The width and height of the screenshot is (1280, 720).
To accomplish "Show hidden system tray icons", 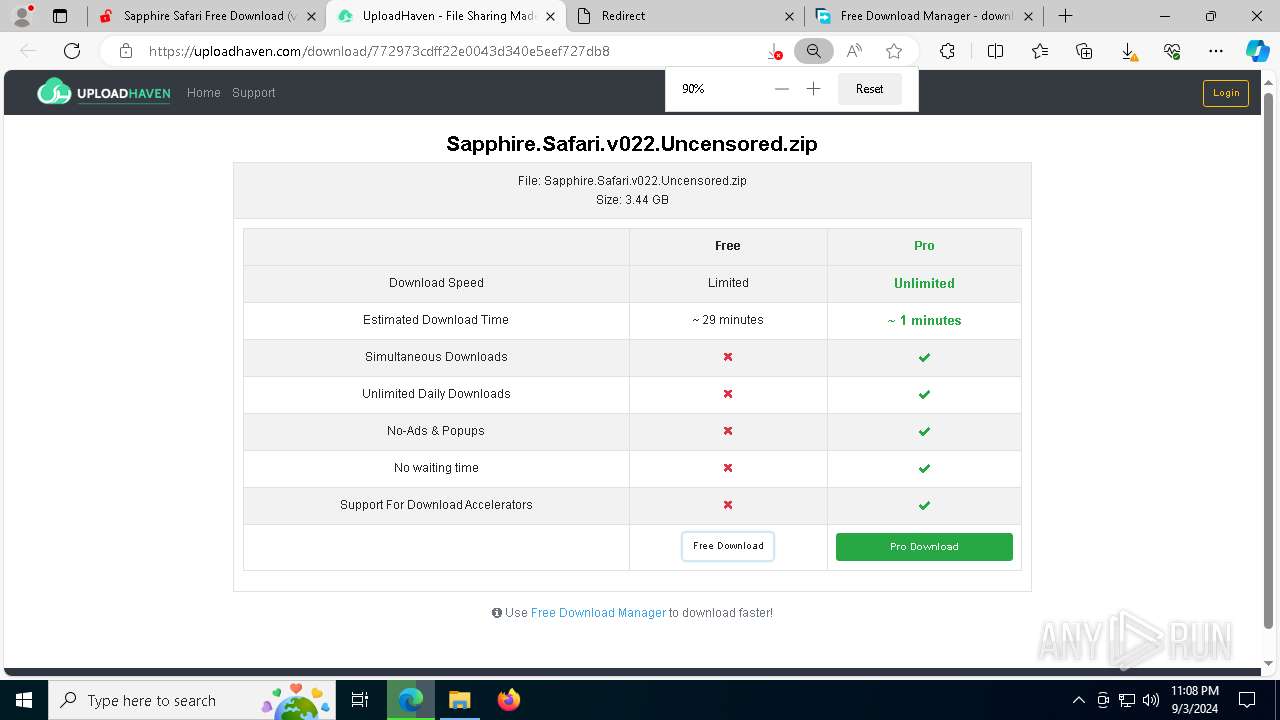I will pyautogui.click(x=1078, y=700).
